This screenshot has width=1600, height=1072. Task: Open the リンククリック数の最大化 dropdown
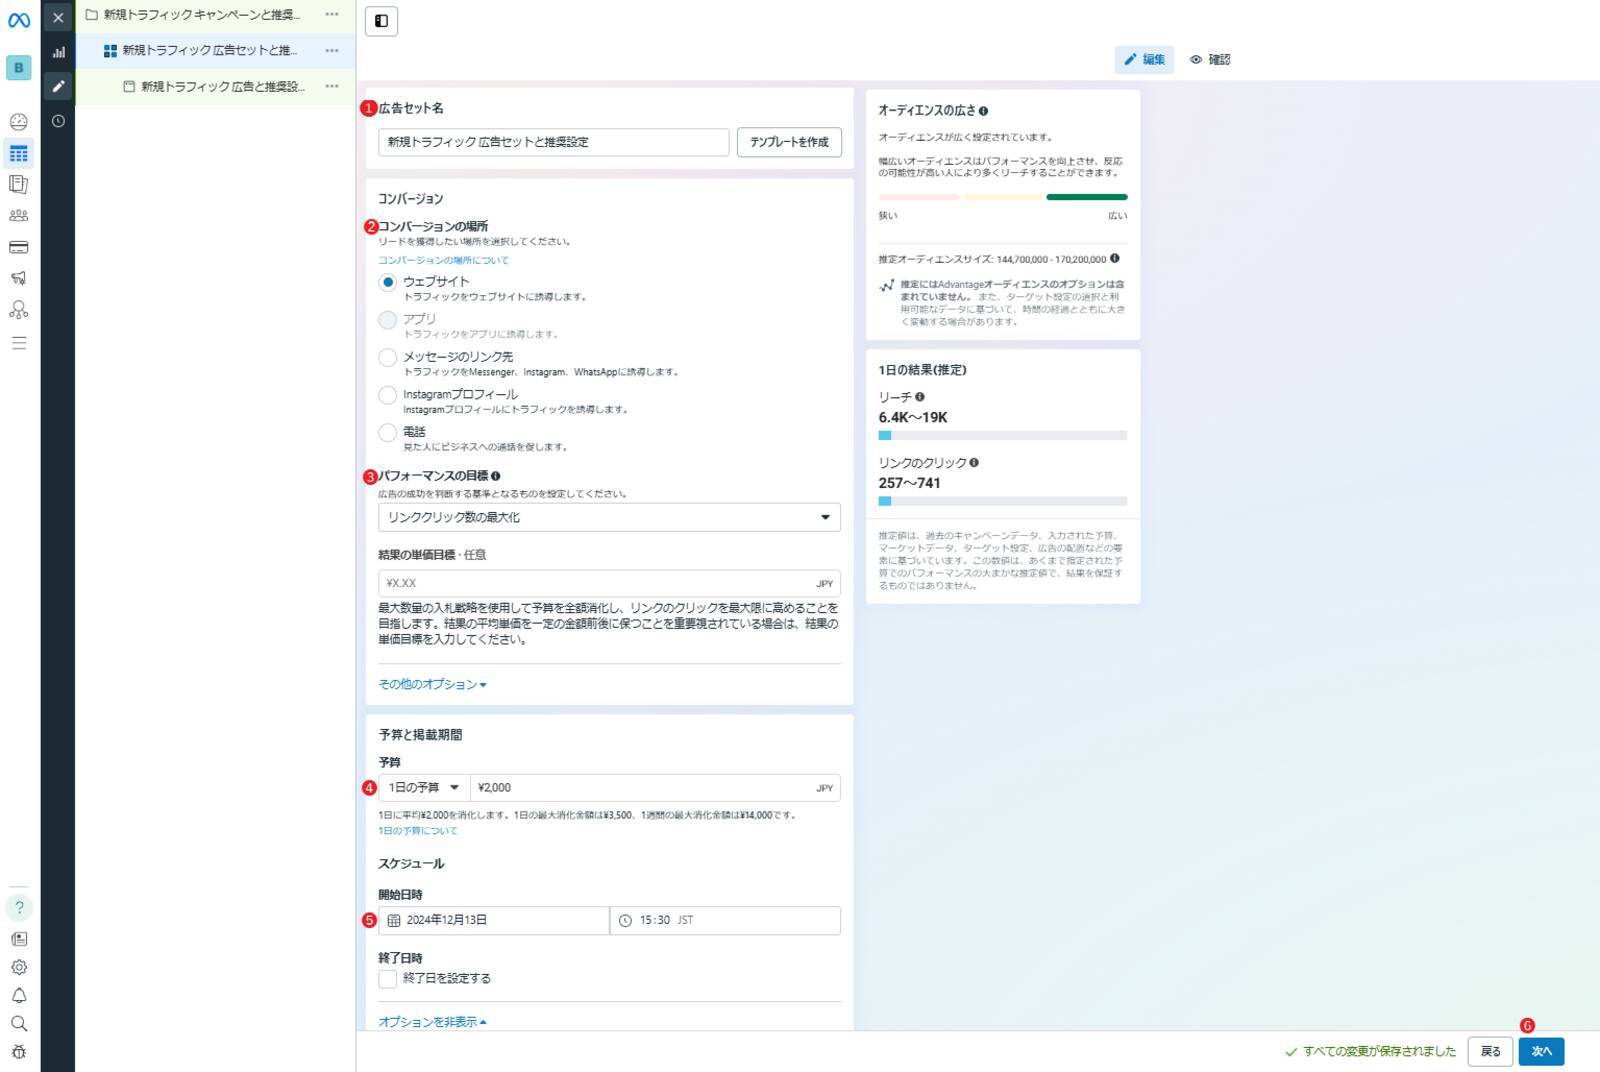pos(609,517)
